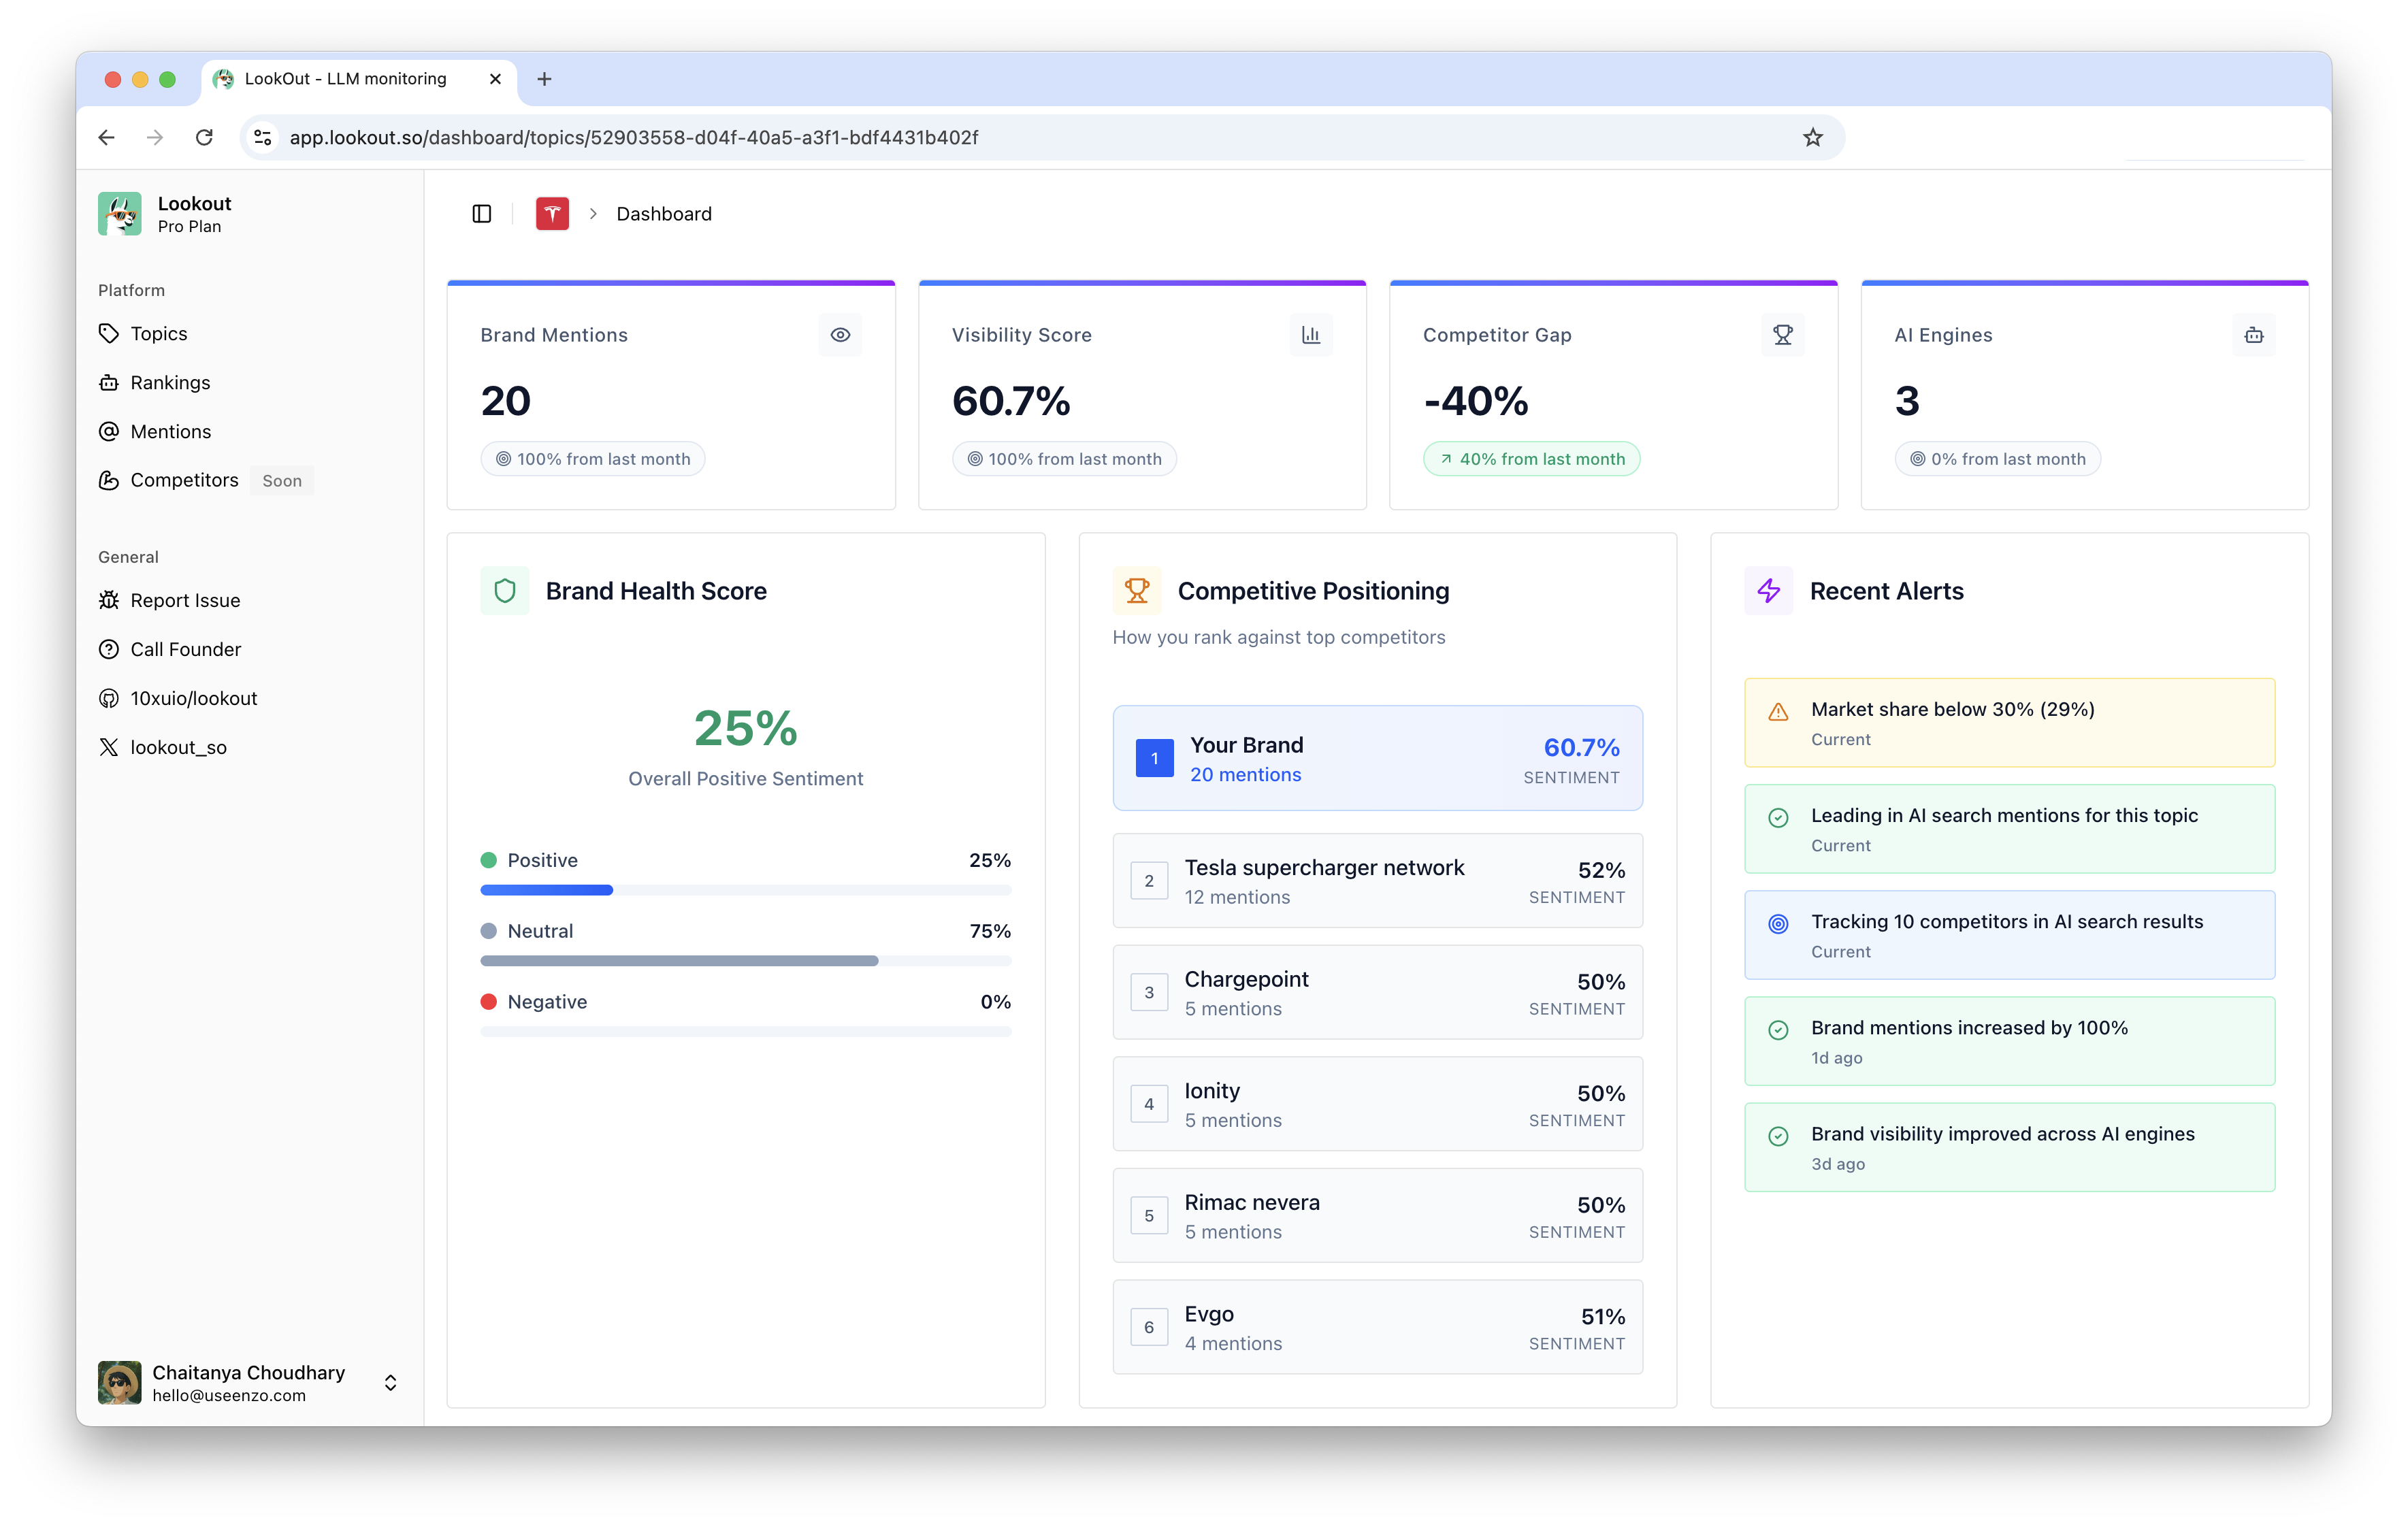Click the Neutral sentiment progress bar
This screenshot has height=1527, width=2408.
coord(746,961)
